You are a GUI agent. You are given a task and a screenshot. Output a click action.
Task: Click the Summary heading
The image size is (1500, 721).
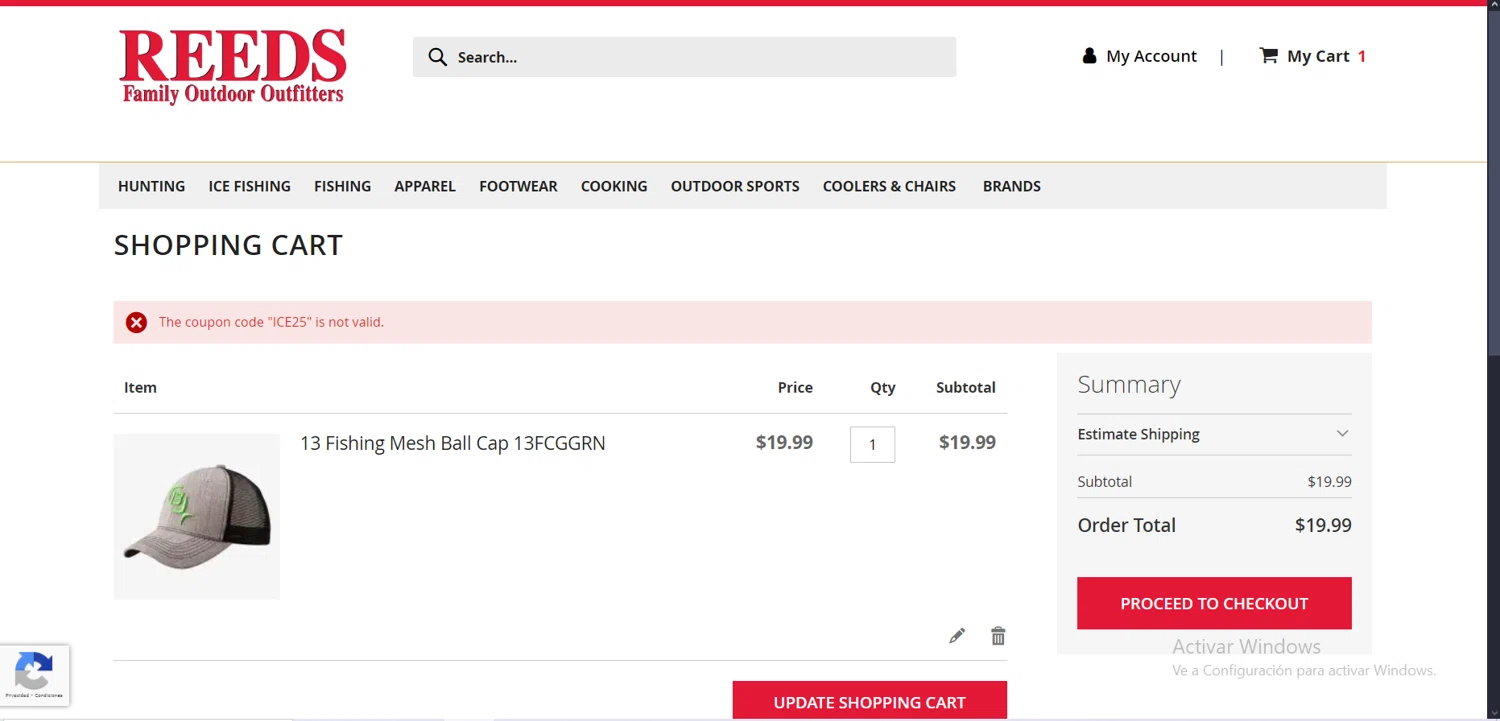(x=1129, y=384)
